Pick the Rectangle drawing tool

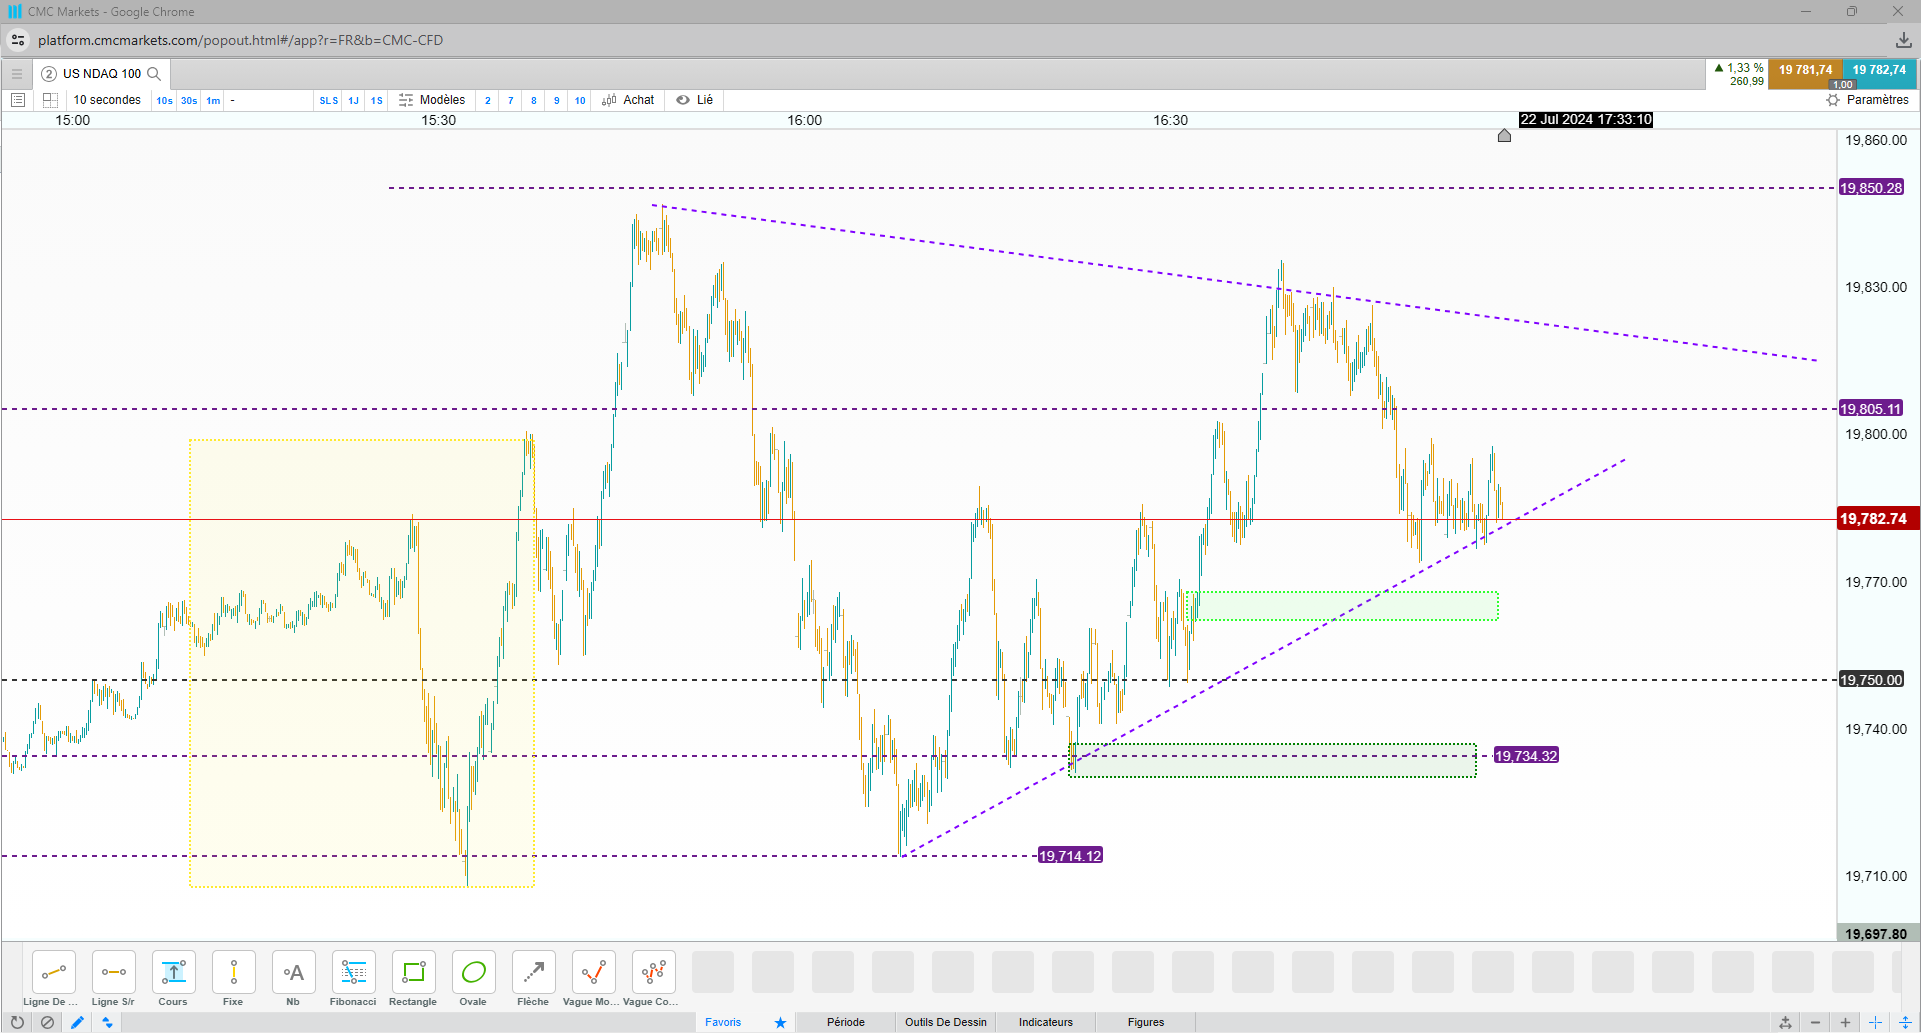coord(413,978)
